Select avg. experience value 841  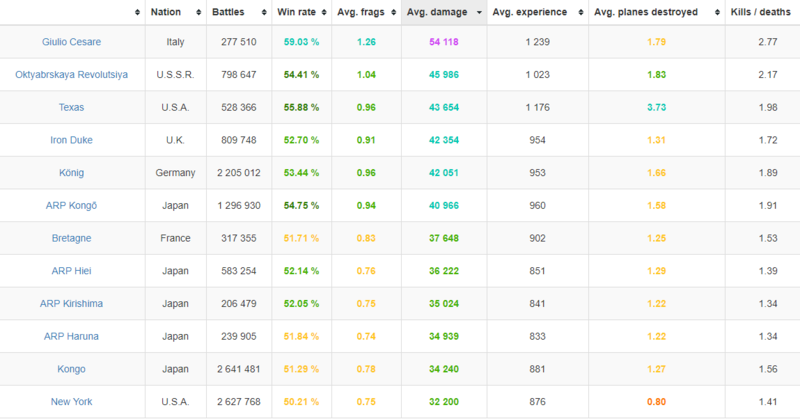pos(537,303)
